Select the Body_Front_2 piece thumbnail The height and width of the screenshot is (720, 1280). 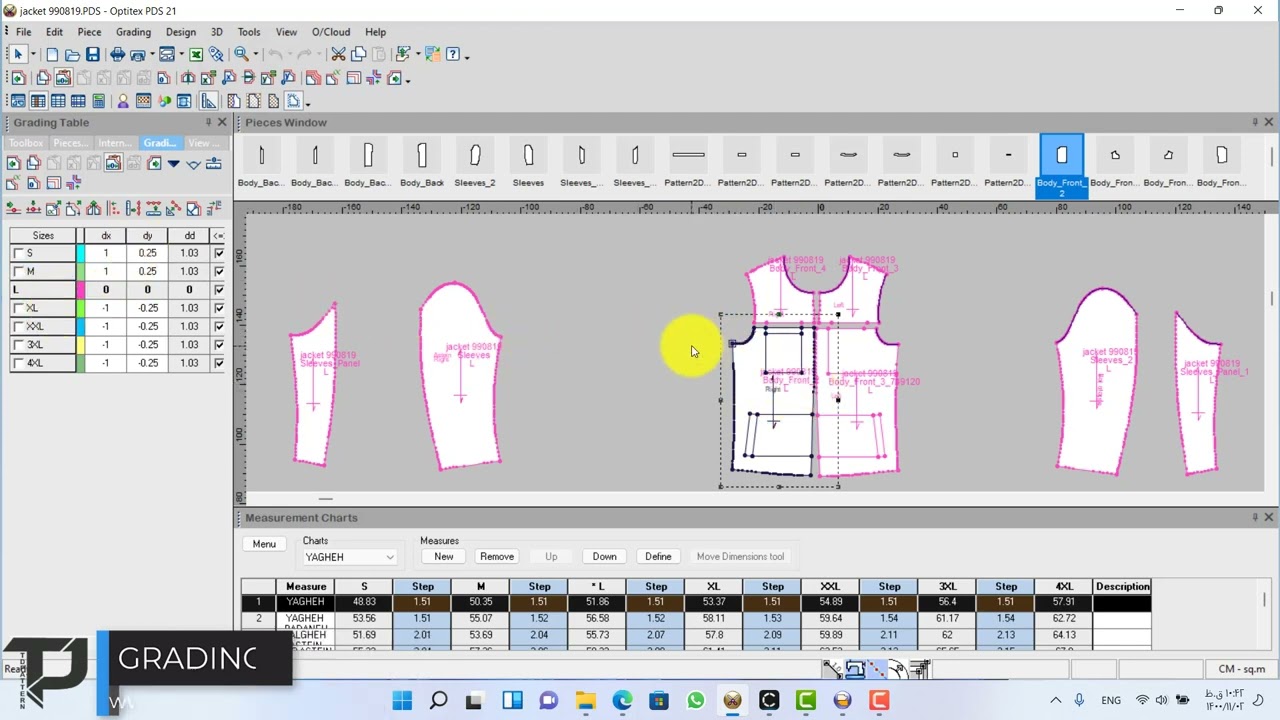point(1061,164)
